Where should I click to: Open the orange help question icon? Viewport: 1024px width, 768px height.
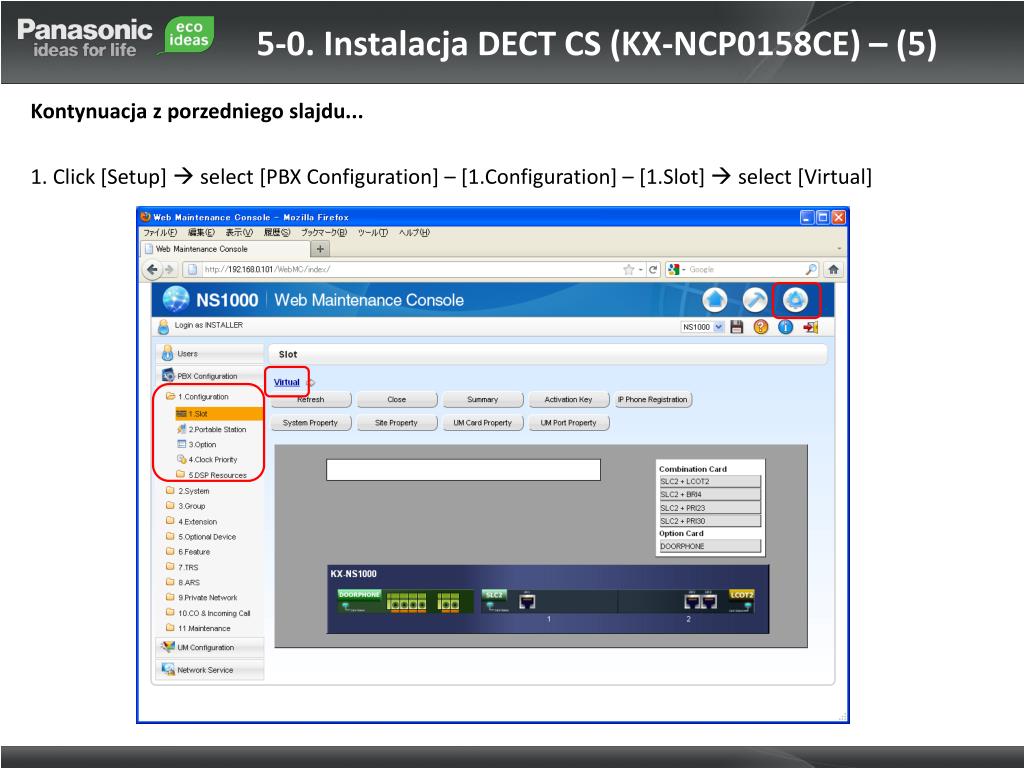point(761,327)
